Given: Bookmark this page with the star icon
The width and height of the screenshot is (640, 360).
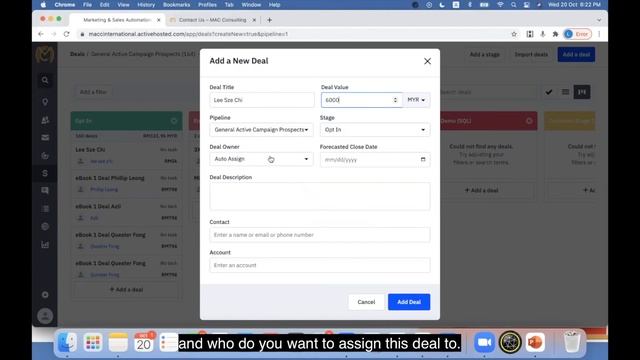Looking at the screenshot, I should pyautogui.click(x=514, y=34).
